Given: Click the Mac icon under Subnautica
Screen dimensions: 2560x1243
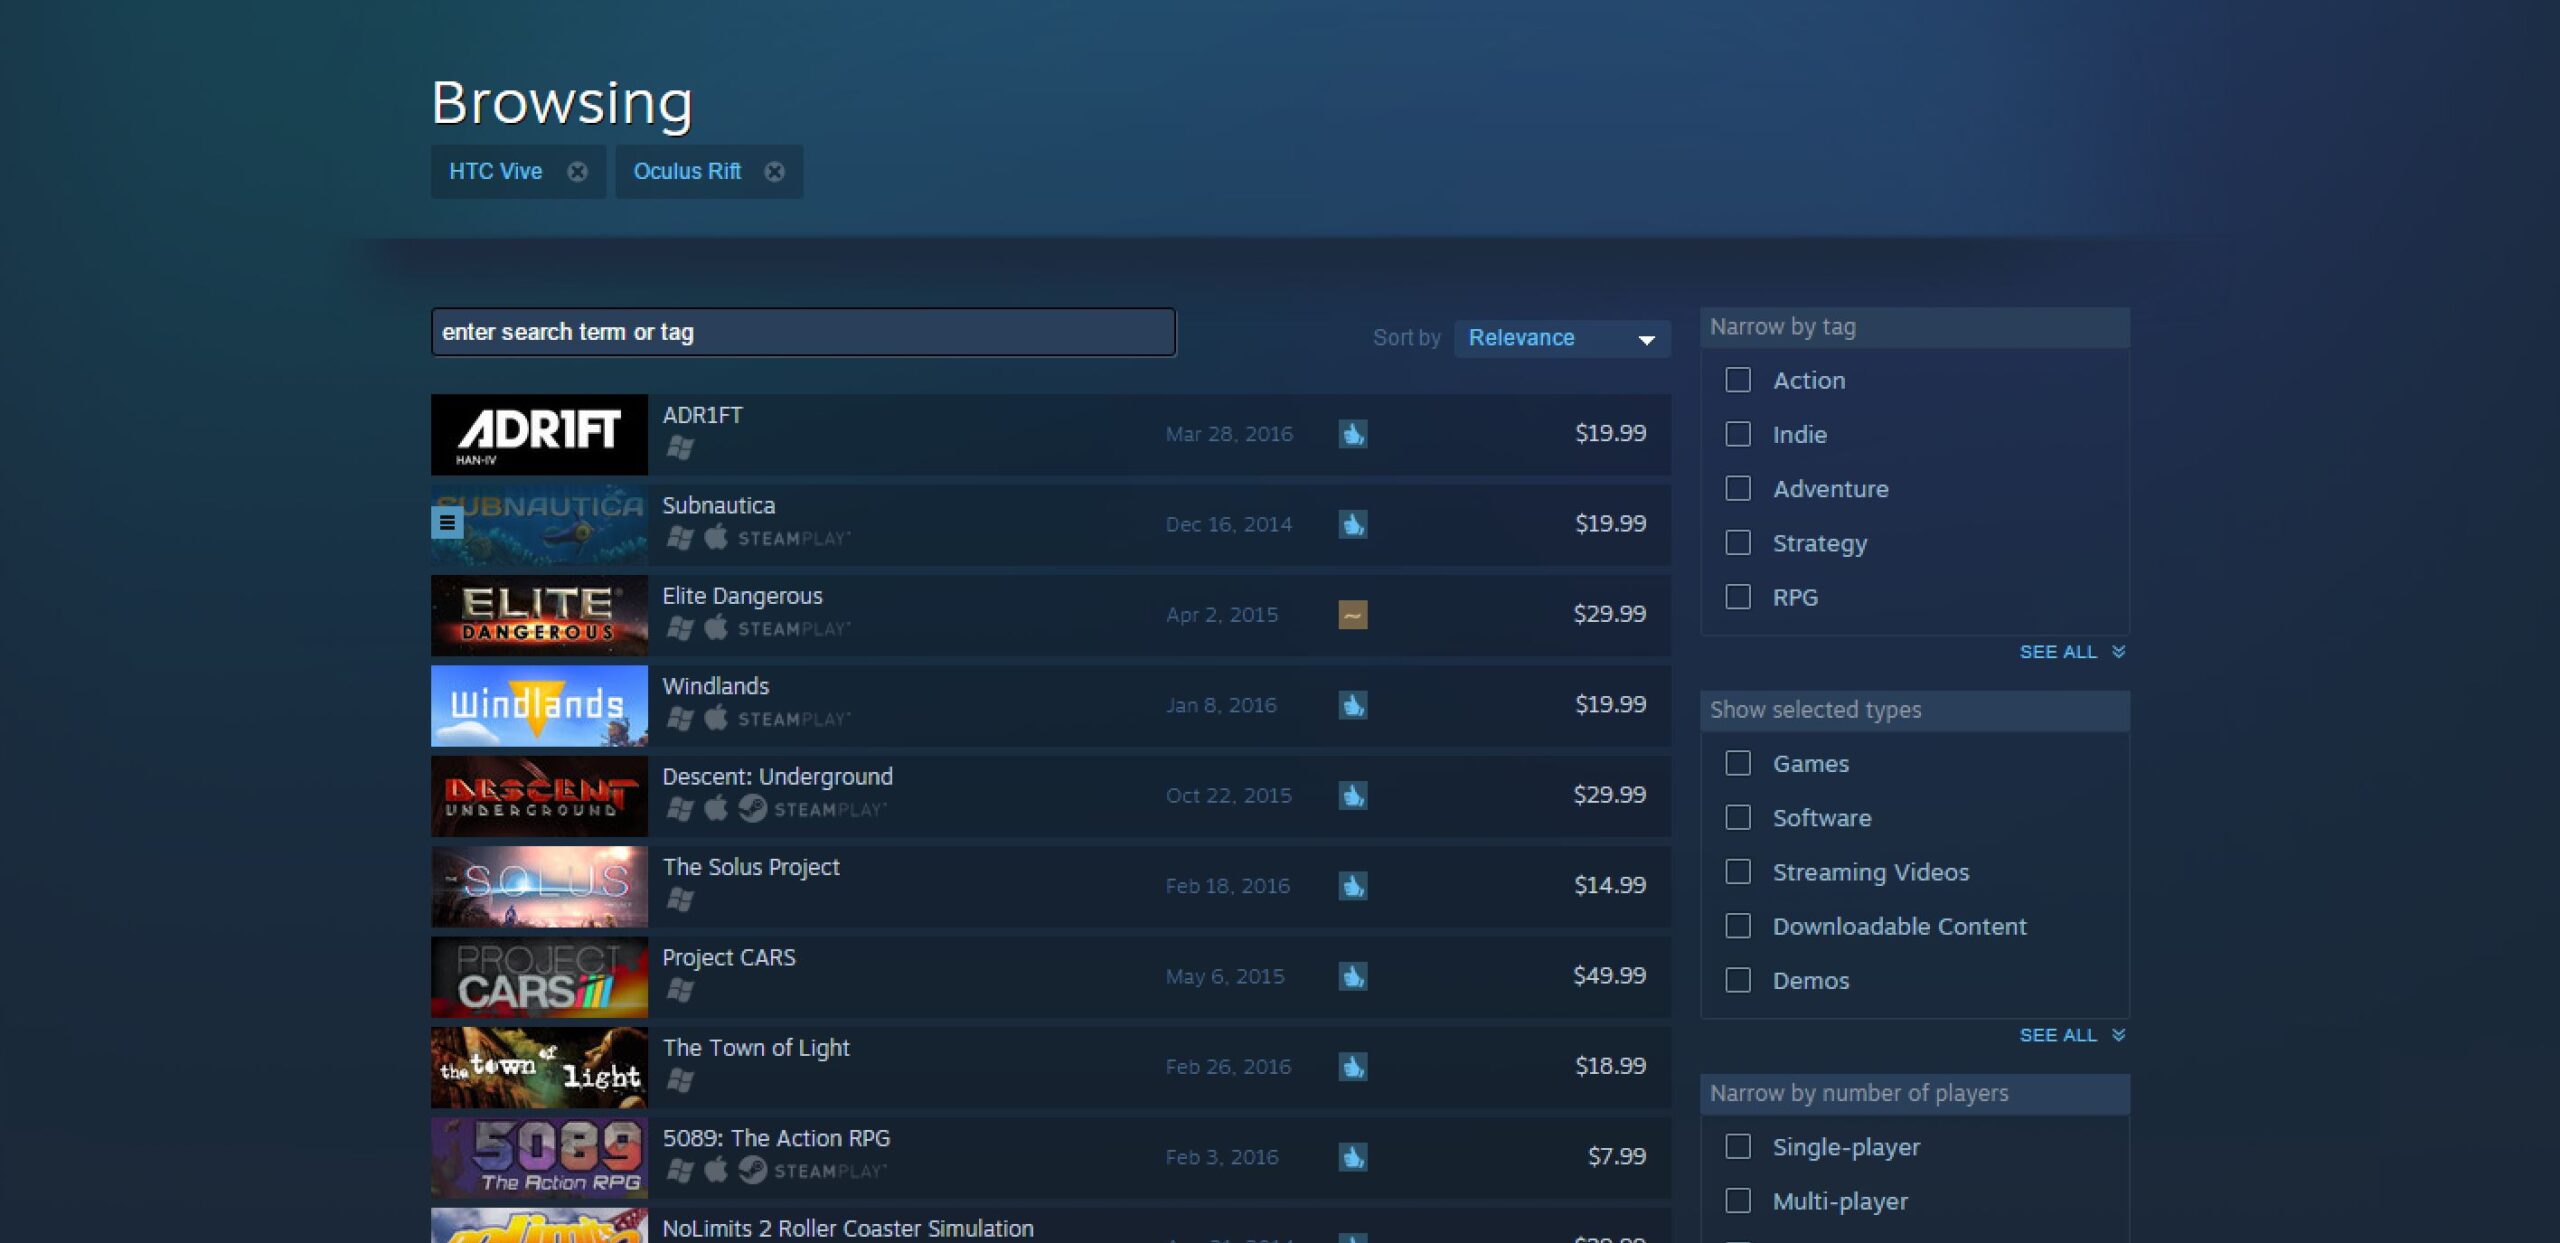Looking at the screenshot, I should pos(716,537).
